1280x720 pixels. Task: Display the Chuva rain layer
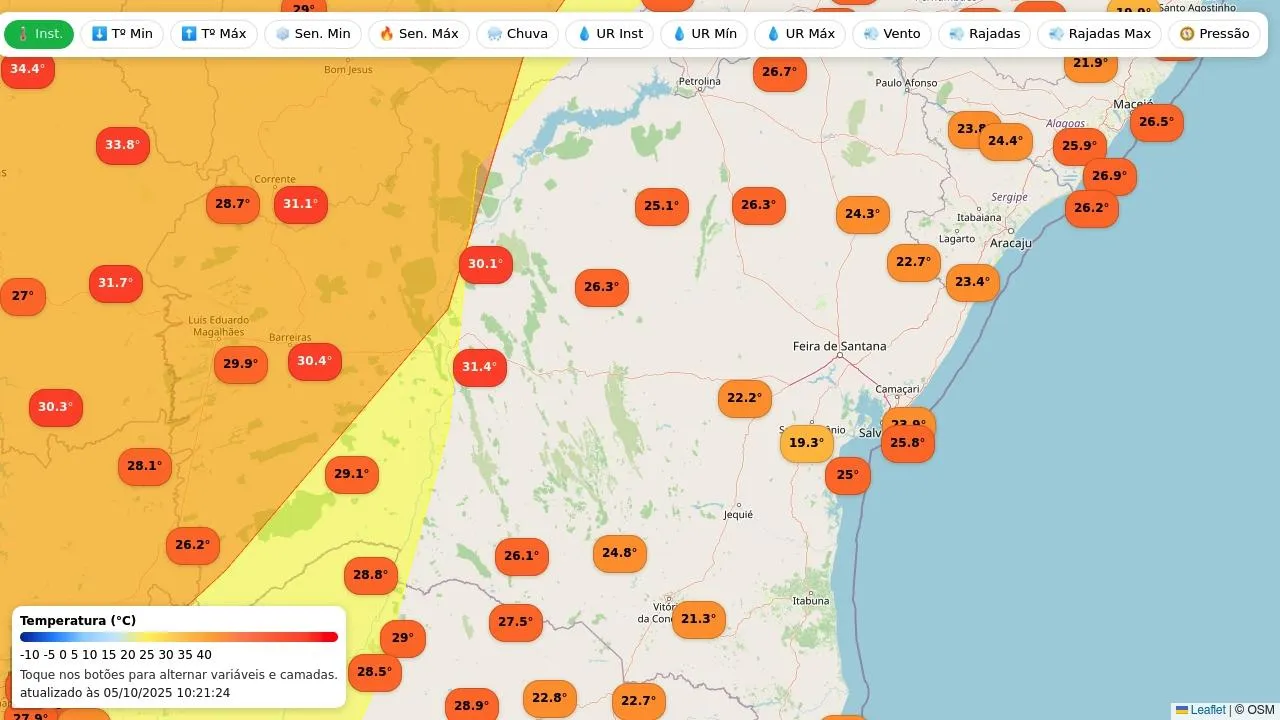point(517,34)
